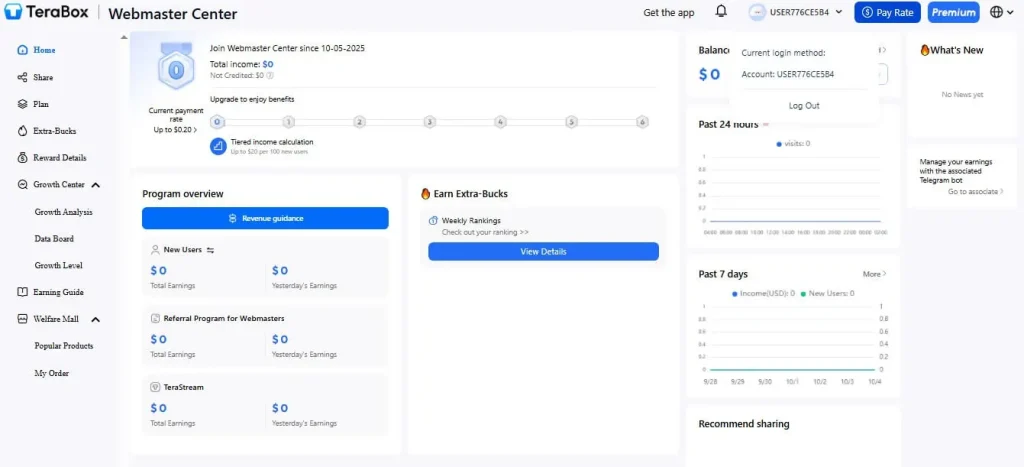Click the help icon beside Not Credited
The width and height of the screenshot is (1024, 467).
pos(270,75)
